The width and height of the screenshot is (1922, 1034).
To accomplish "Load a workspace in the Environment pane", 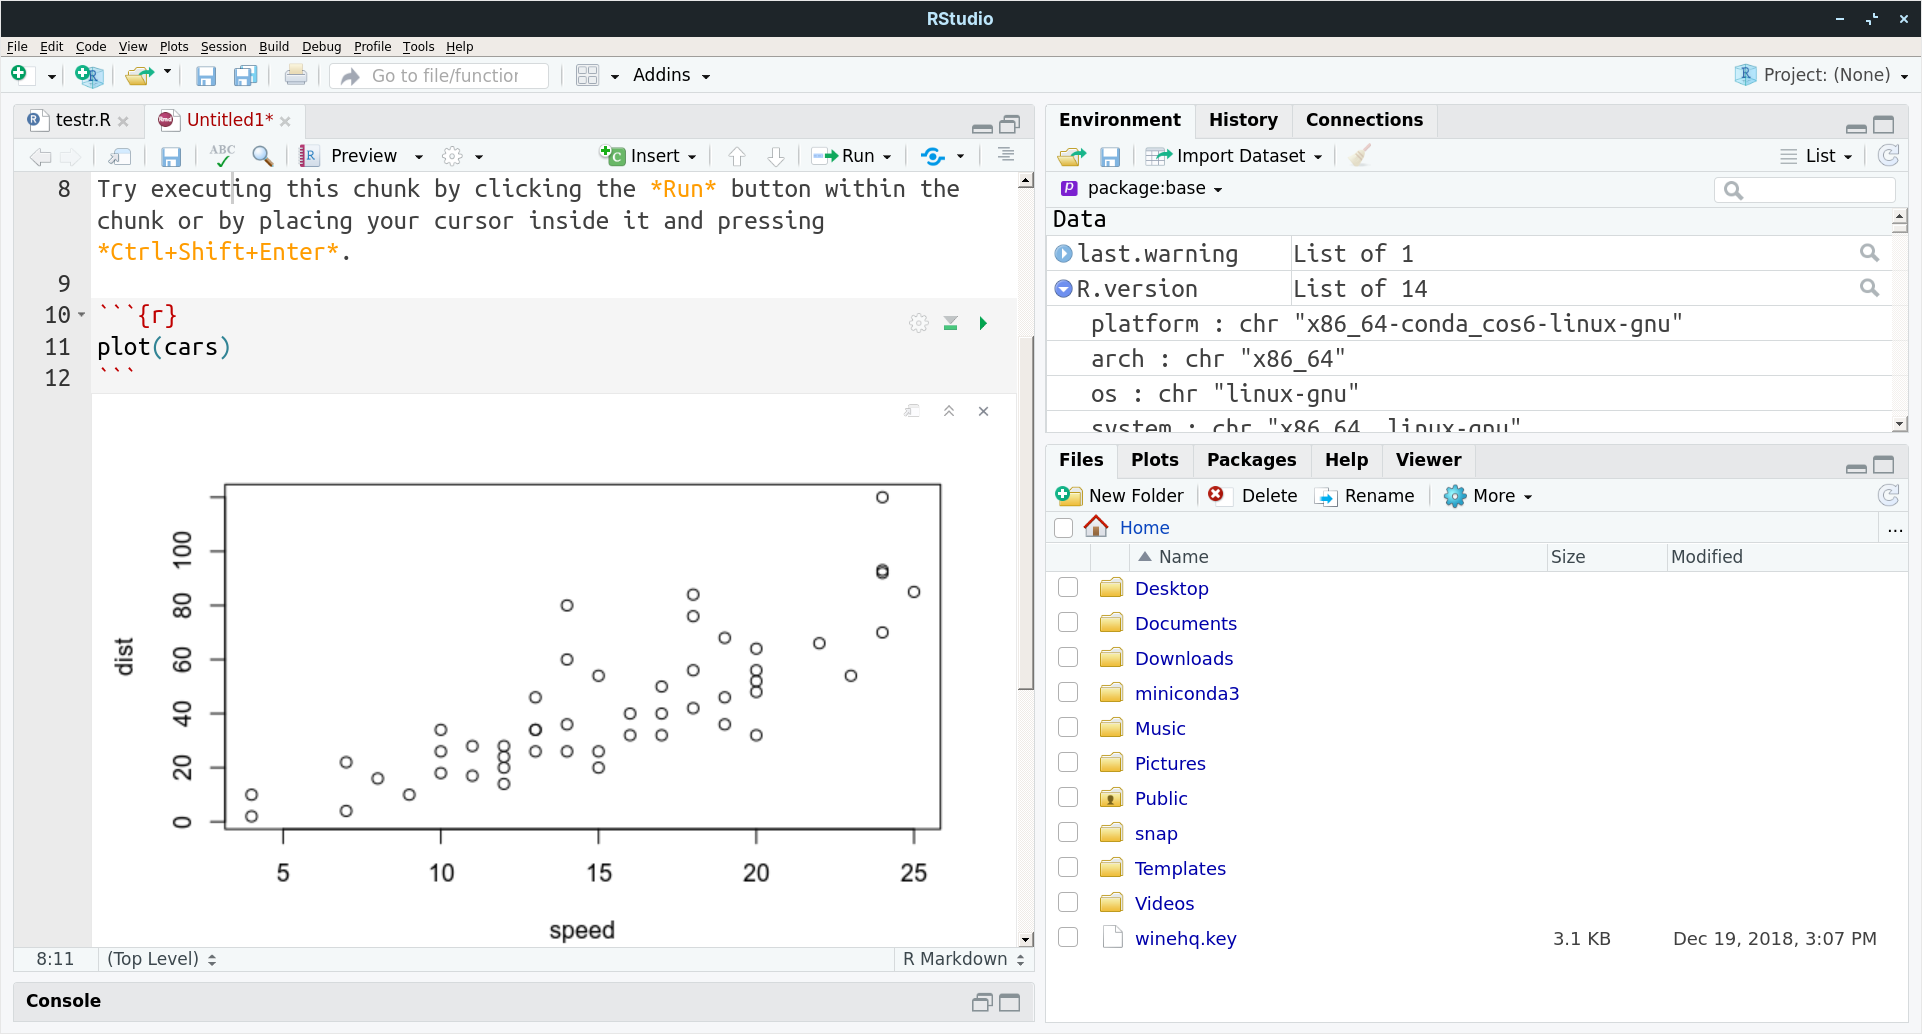I will [1072, 156].
